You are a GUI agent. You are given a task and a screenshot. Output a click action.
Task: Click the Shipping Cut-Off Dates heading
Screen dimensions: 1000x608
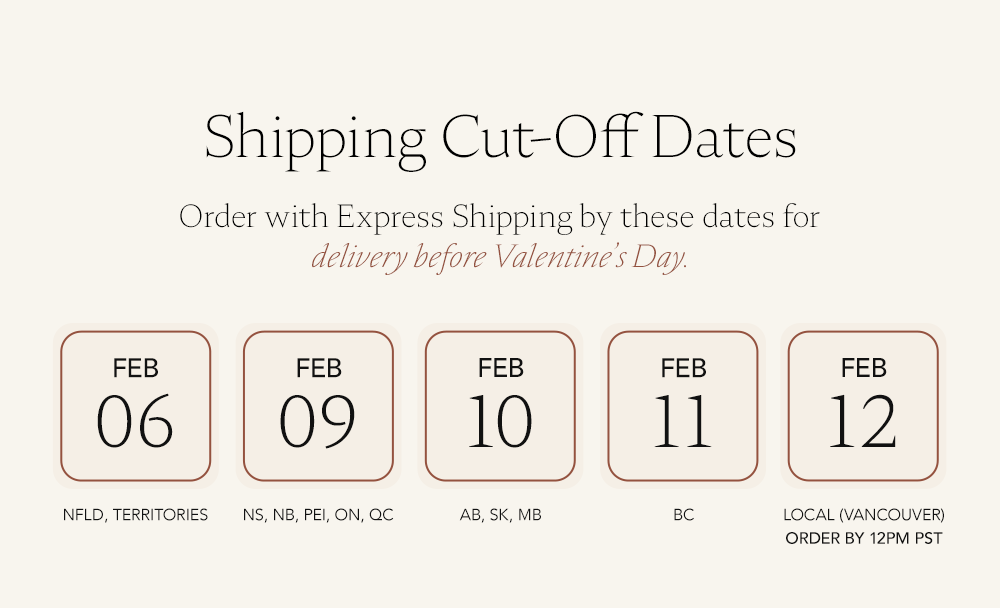(501, 140)
